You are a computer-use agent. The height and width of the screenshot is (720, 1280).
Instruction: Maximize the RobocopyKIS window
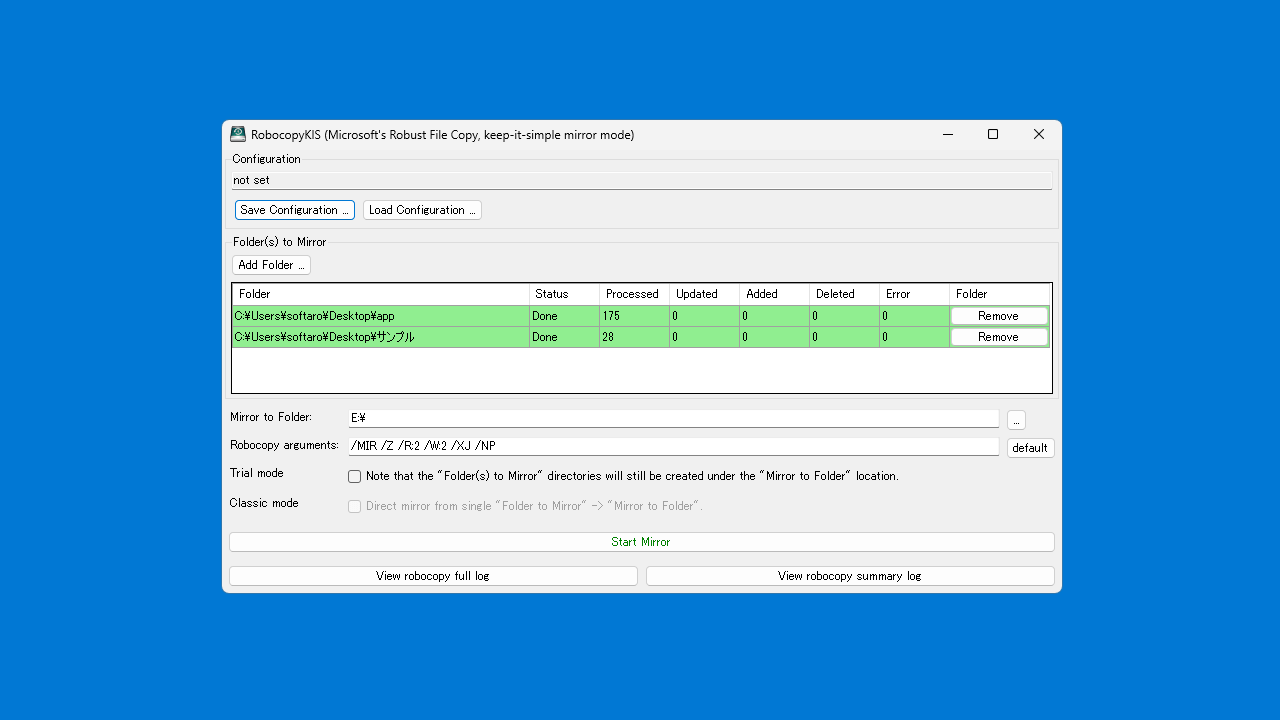pyautogui.click(x=993, y=134)
